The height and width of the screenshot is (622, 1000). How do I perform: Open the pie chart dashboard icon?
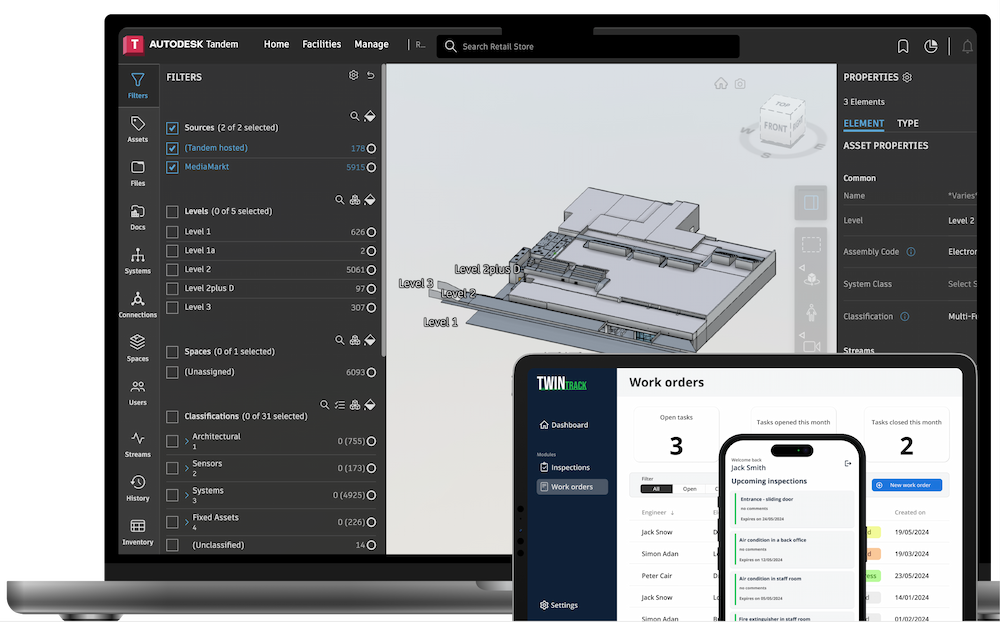point(930,46)
